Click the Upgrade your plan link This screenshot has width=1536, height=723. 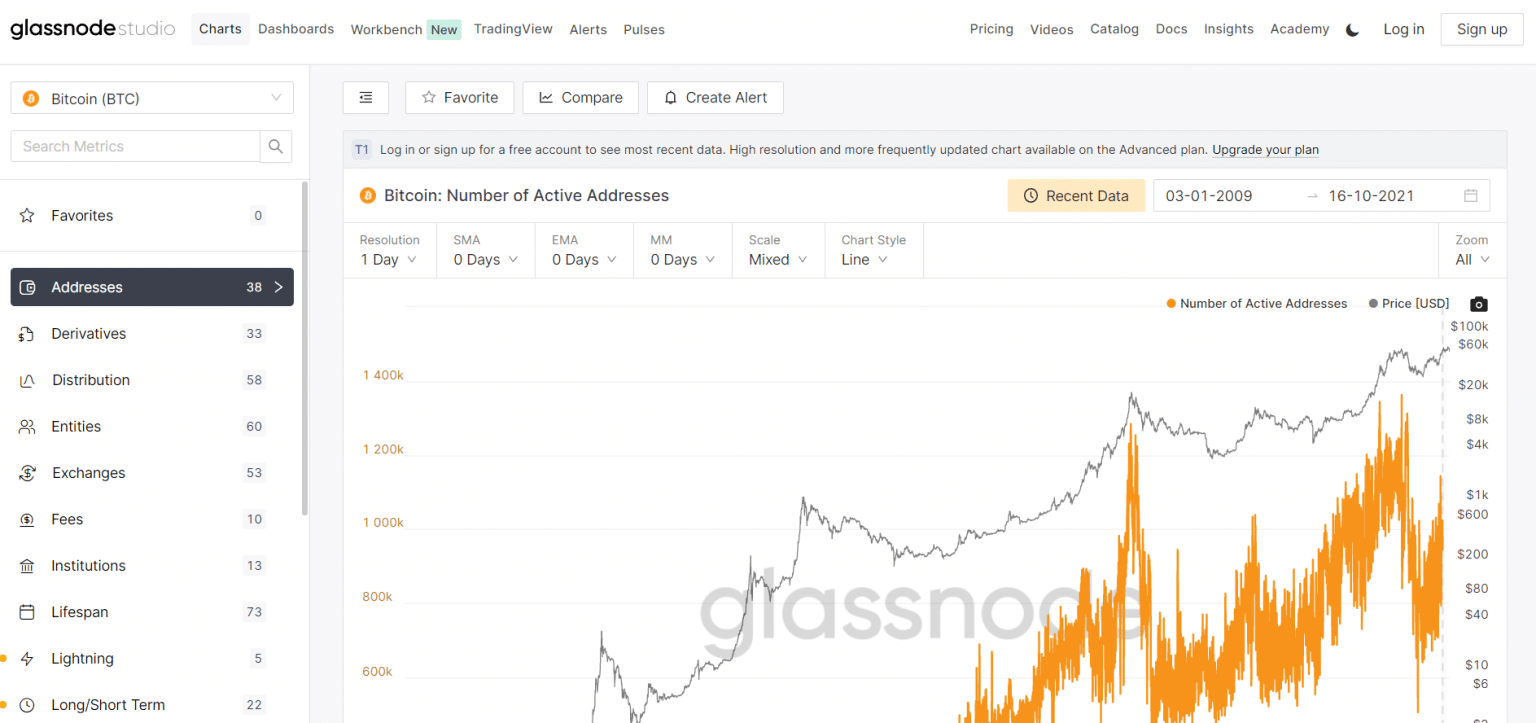point(1265,149)
